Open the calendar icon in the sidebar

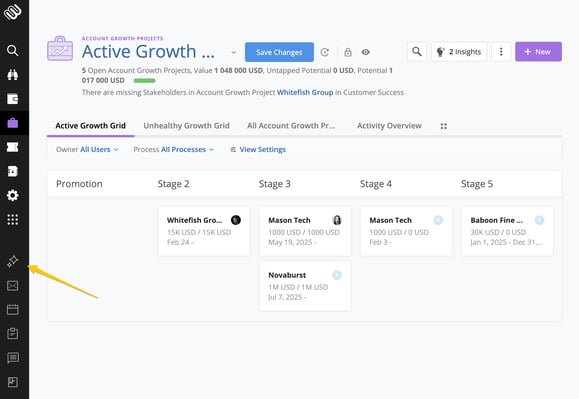click(13, 309)
